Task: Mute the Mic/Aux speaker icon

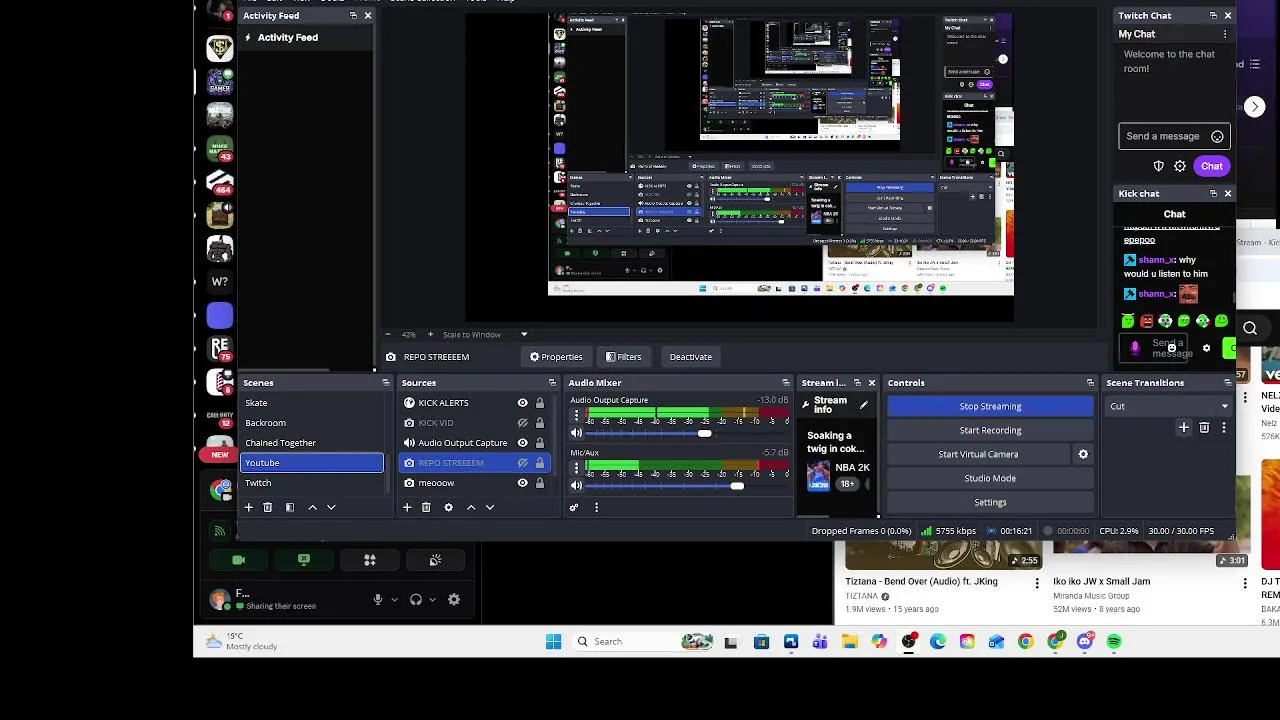Action: pyautogui.click(x=576, y=485)
